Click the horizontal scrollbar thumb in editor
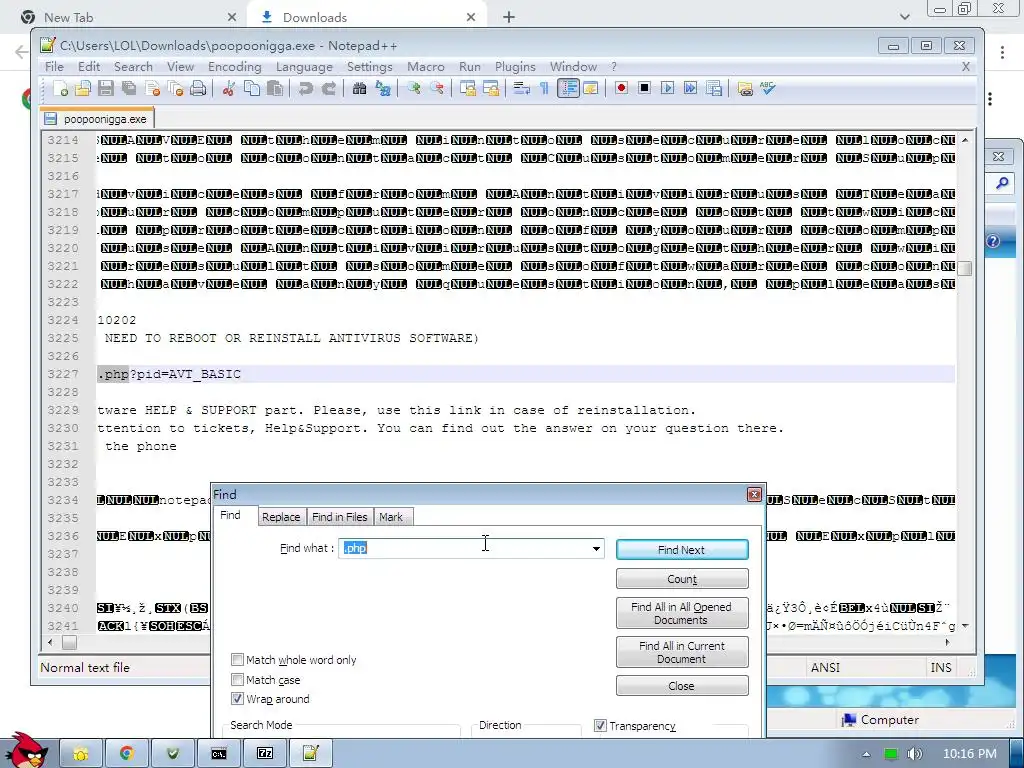 pyautogui.click(x=69, y=643)
